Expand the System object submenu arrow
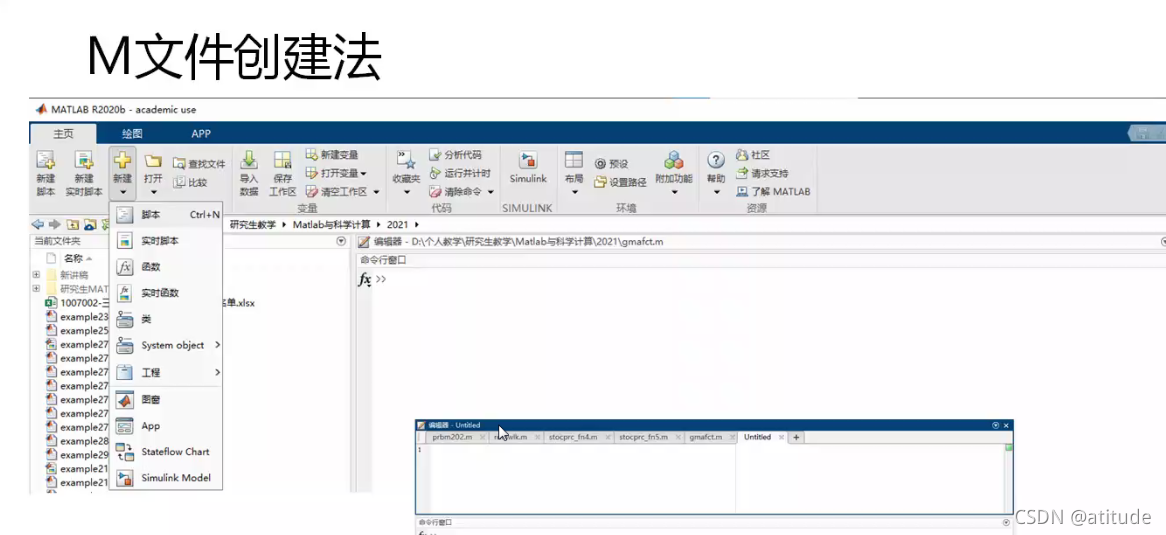The height and width of the screenshot is (535, 1166). point(217,345)
